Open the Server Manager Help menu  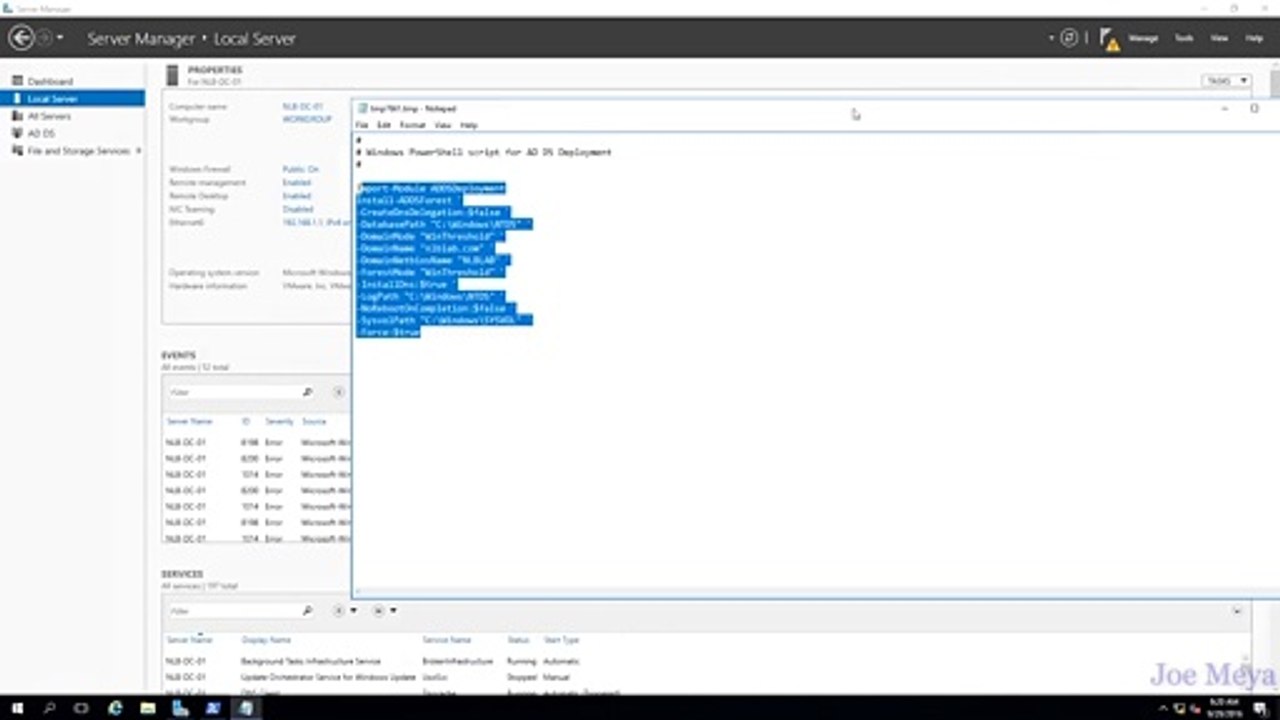1254,38
